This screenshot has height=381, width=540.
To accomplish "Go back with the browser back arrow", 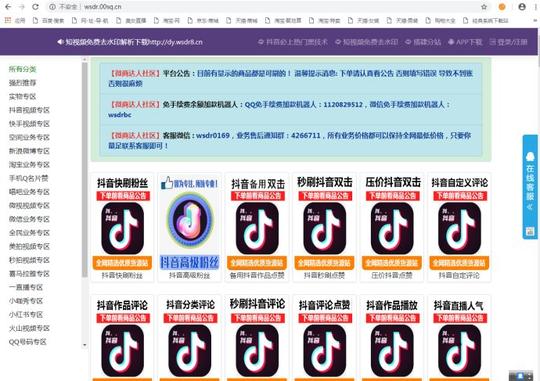I will 8,7.
